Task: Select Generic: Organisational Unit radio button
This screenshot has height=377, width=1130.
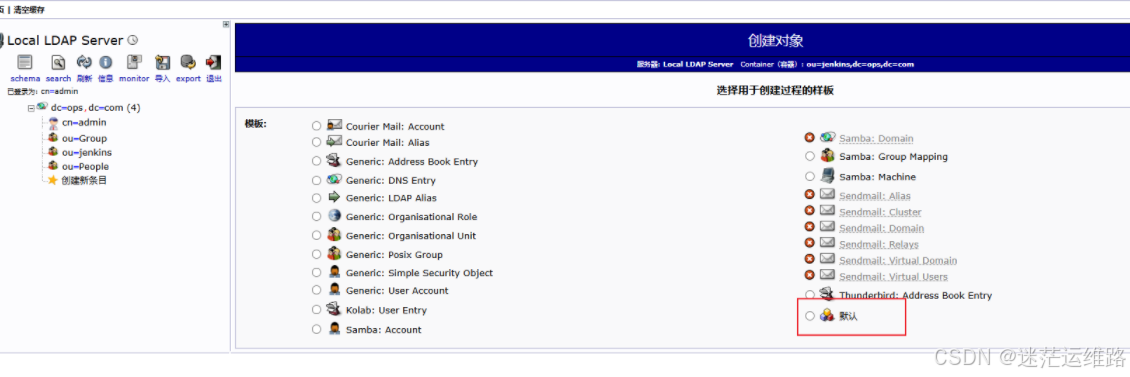Action: [316, 236]
